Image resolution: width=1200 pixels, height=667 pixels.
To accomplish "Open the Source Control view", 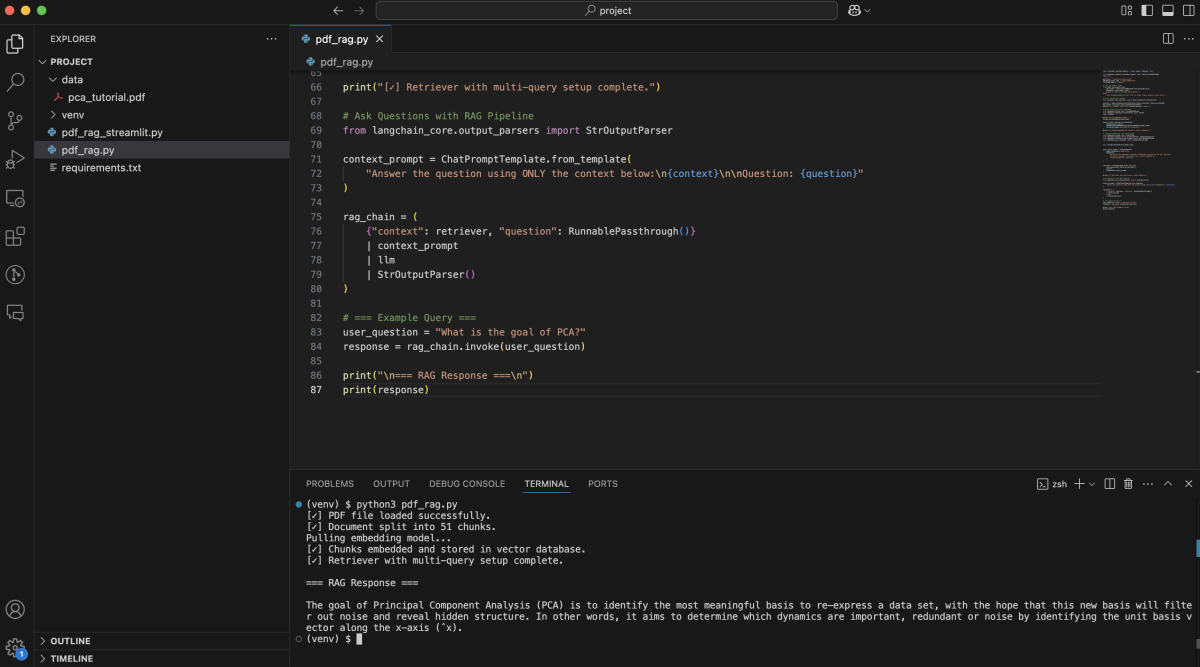I will tap(15, 121).
